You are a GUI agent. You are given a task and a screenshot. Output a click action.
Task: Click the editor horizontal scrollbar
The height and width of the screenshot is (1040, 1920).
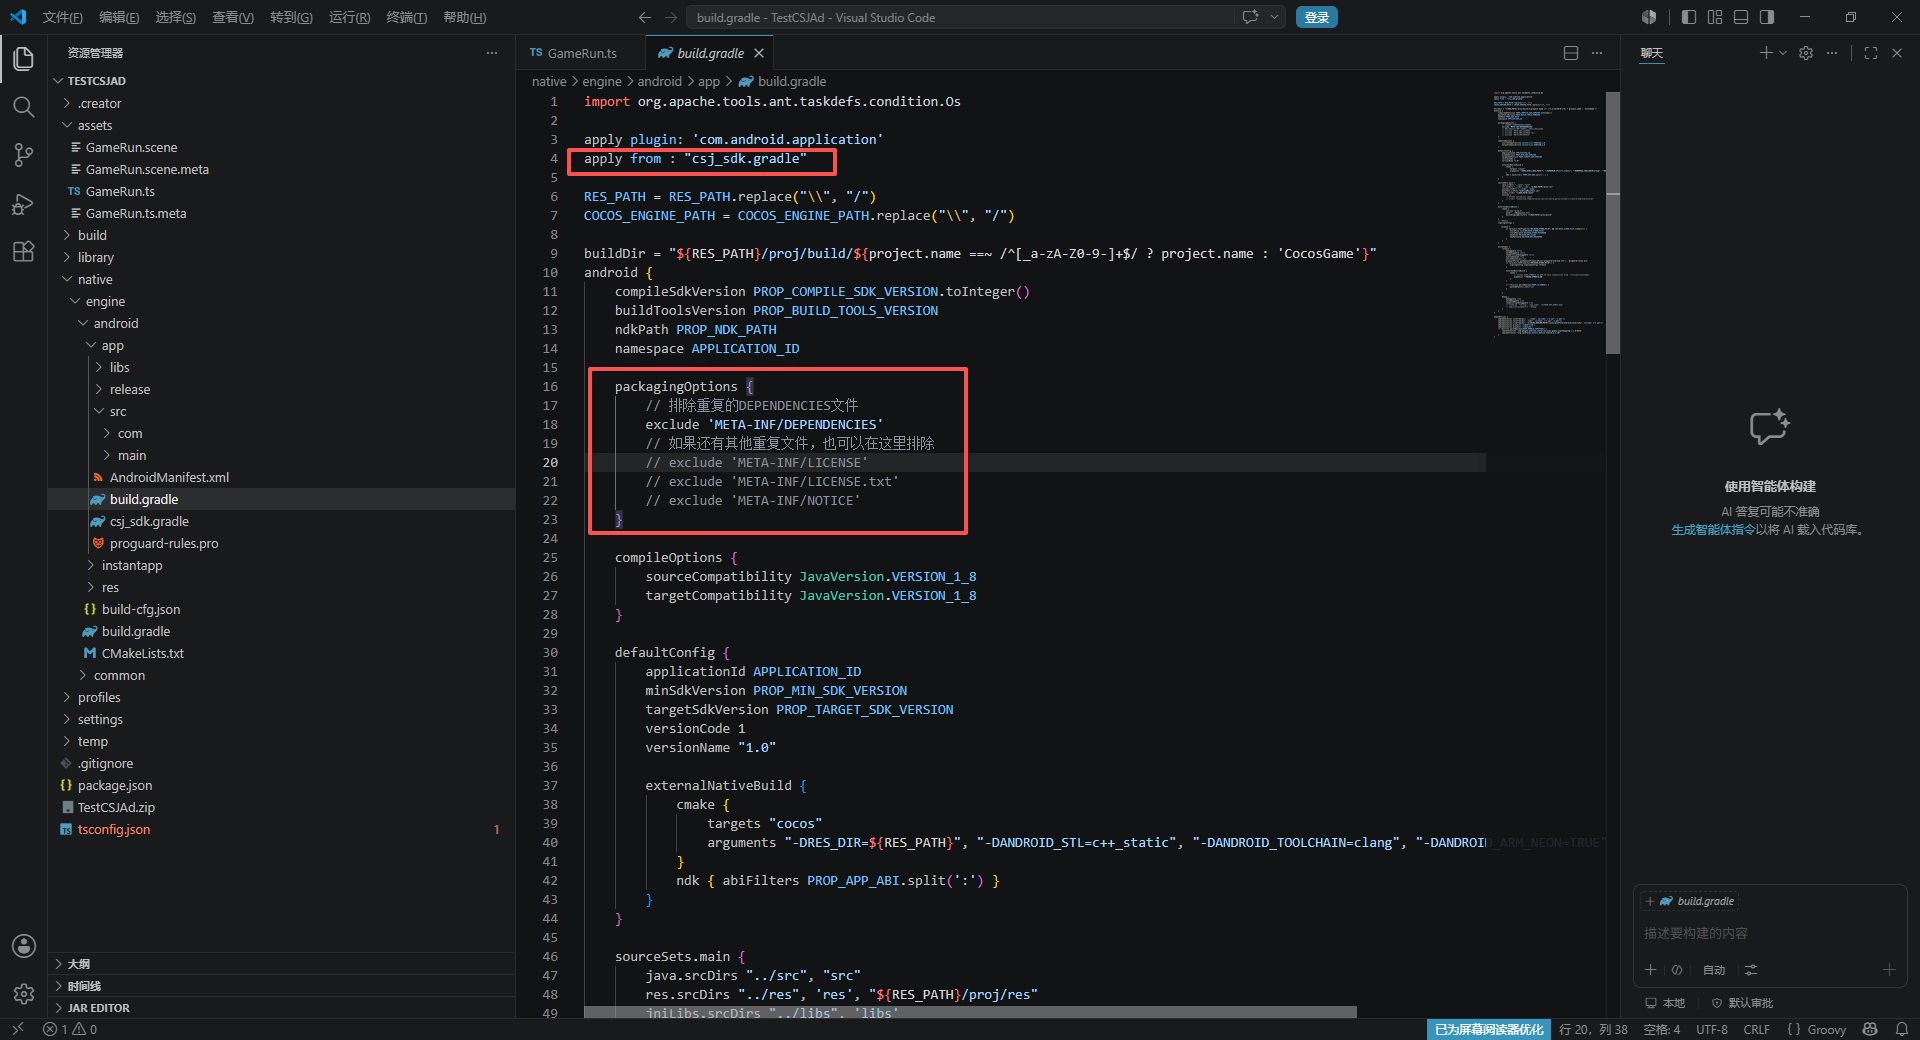970,1012
